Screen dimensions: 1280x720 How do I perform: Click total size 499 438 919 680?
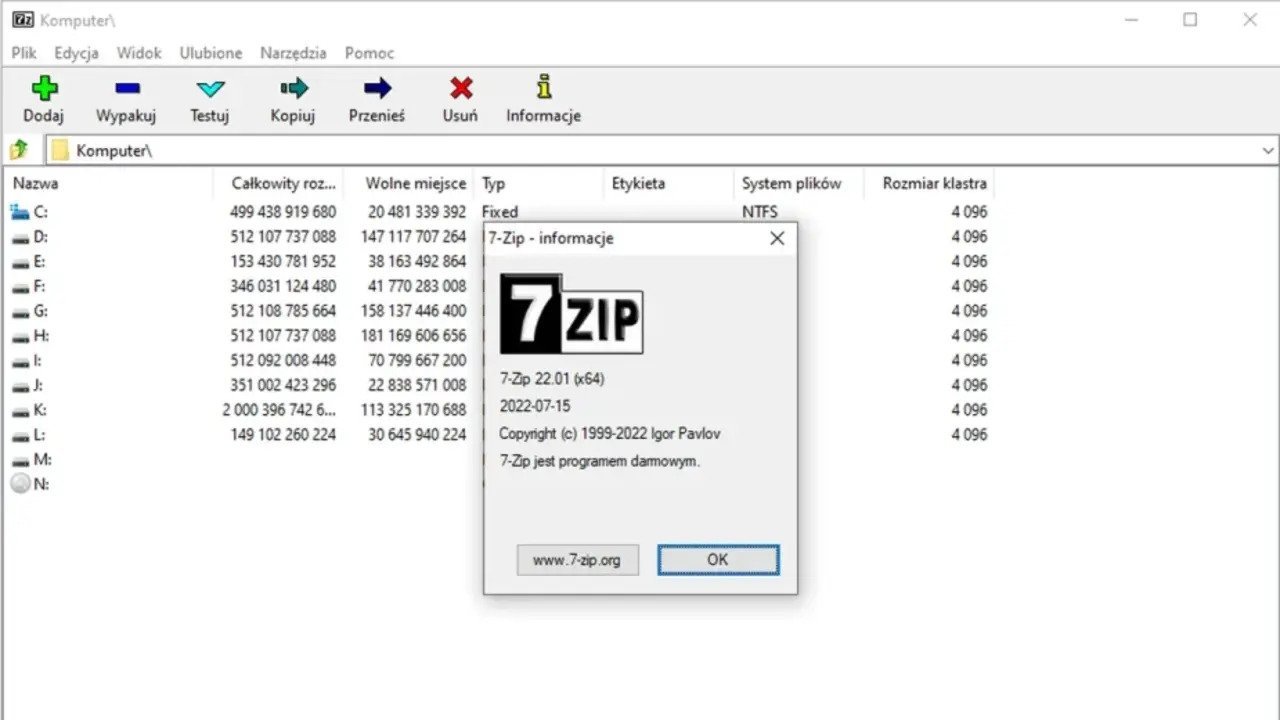tap(283, 212)
